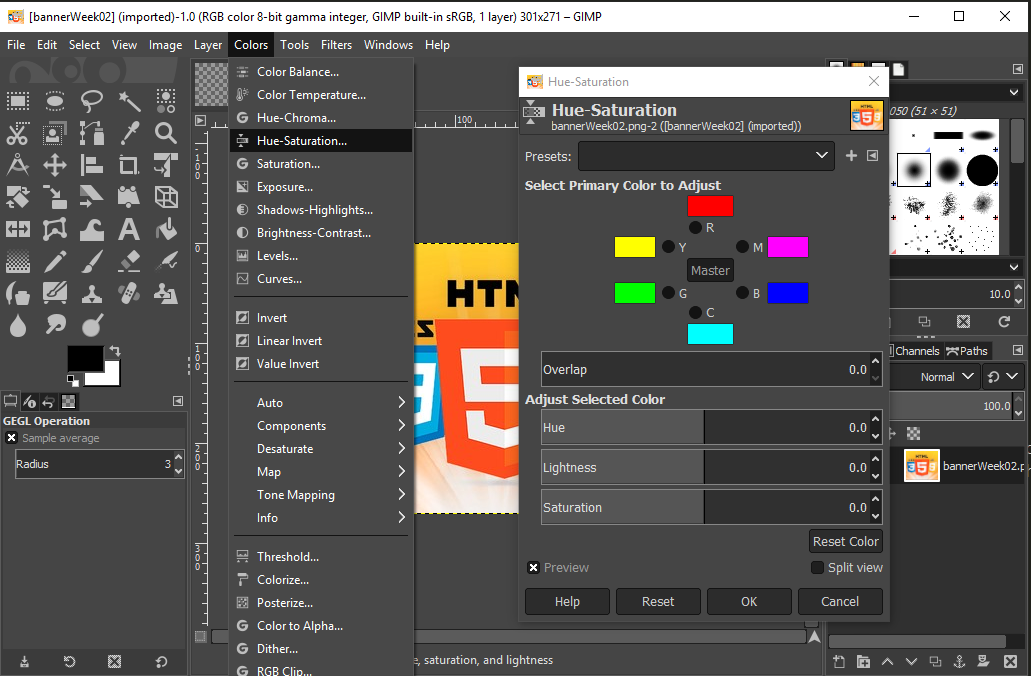The width and height of the screenshot is (1031, 676).
Task: Switch to the Channels tab
Action: pos(916,351)
